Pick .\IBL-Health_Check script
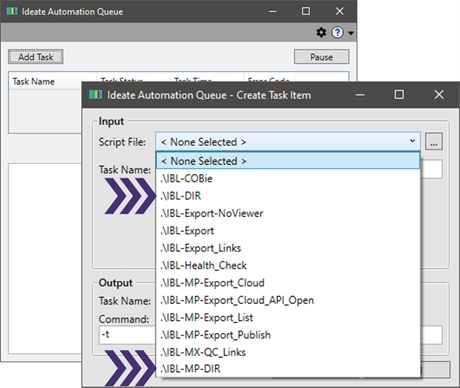The width and height of the screenshot is (460, 388). pyautogui.click(x=288, y=265)
